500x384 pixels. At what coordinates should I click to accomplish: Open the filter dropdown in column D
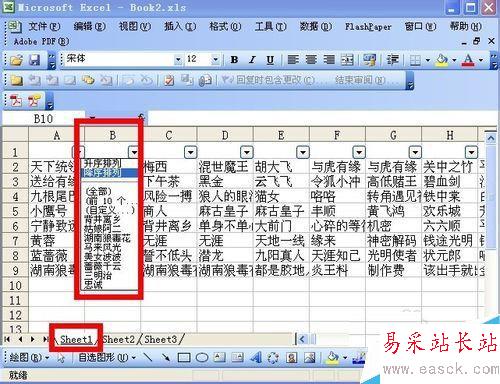[247, 152]
